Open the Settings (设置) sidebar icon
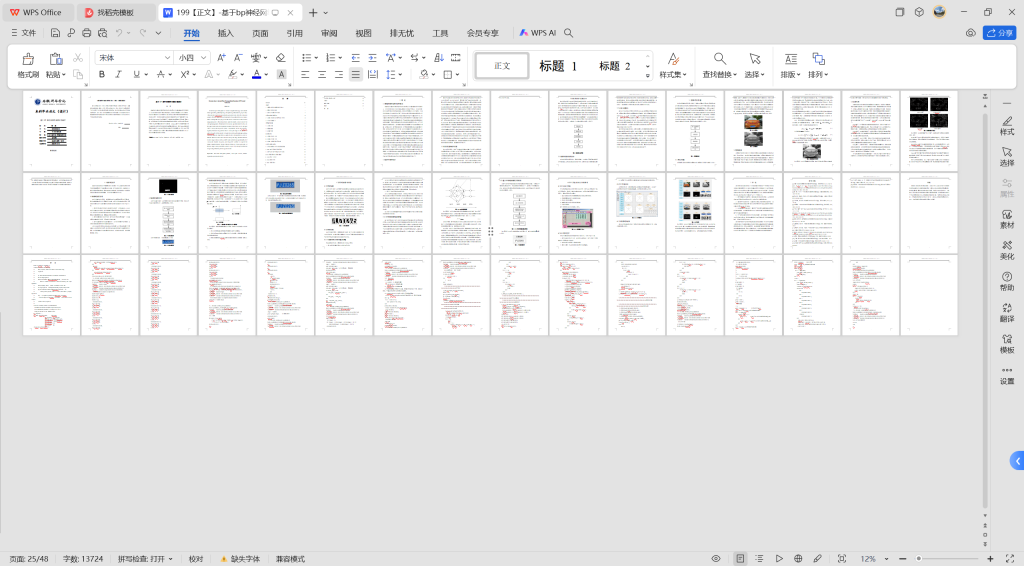 click(1007, 375)
